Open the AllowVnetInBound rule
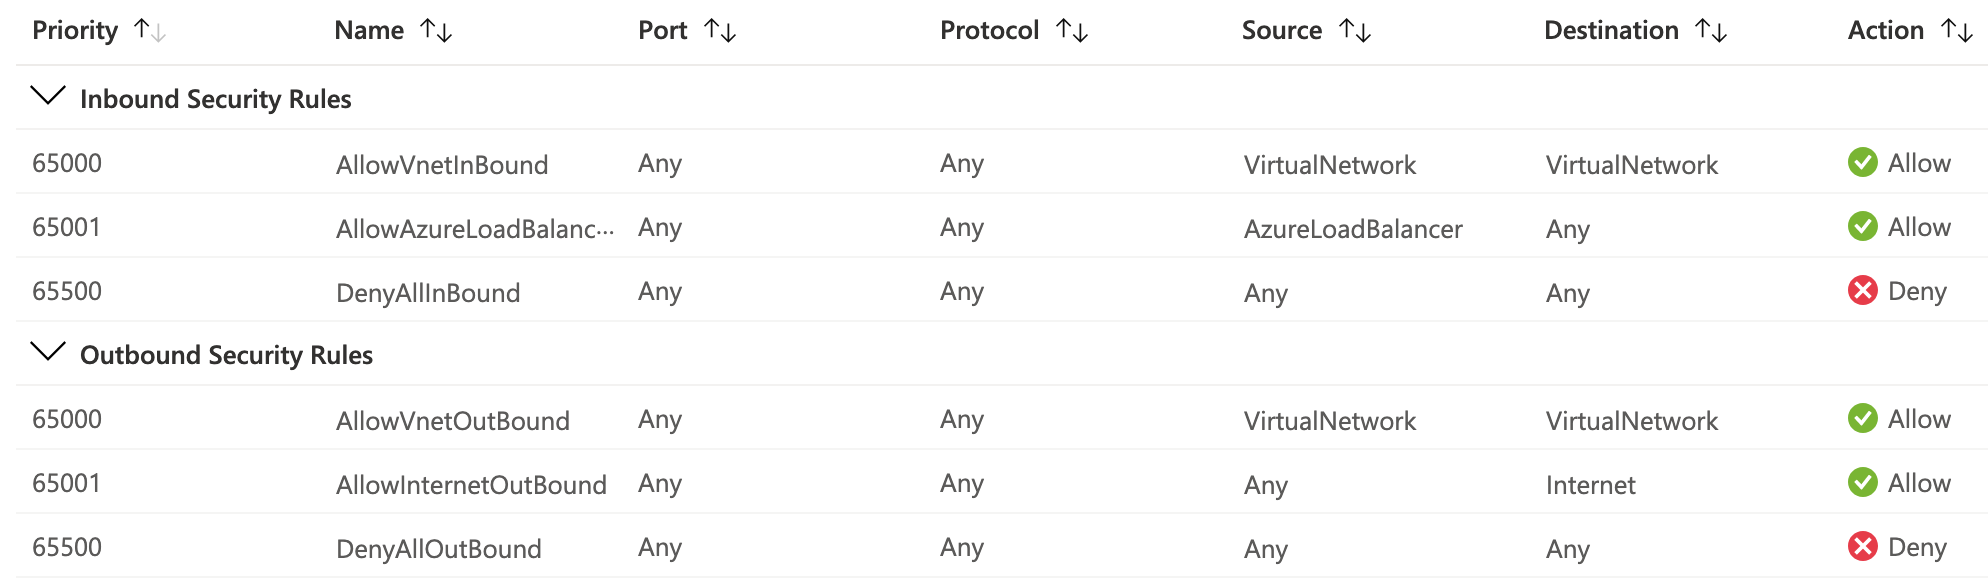This screenshot has width=1988, height=586. [442, 165]
